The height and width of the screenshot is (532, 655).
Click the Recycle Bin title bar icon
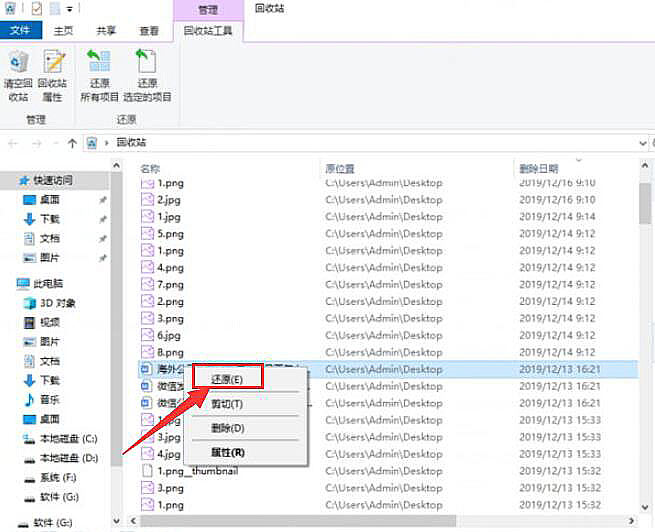pyautogui.click(x=10, y=8)
